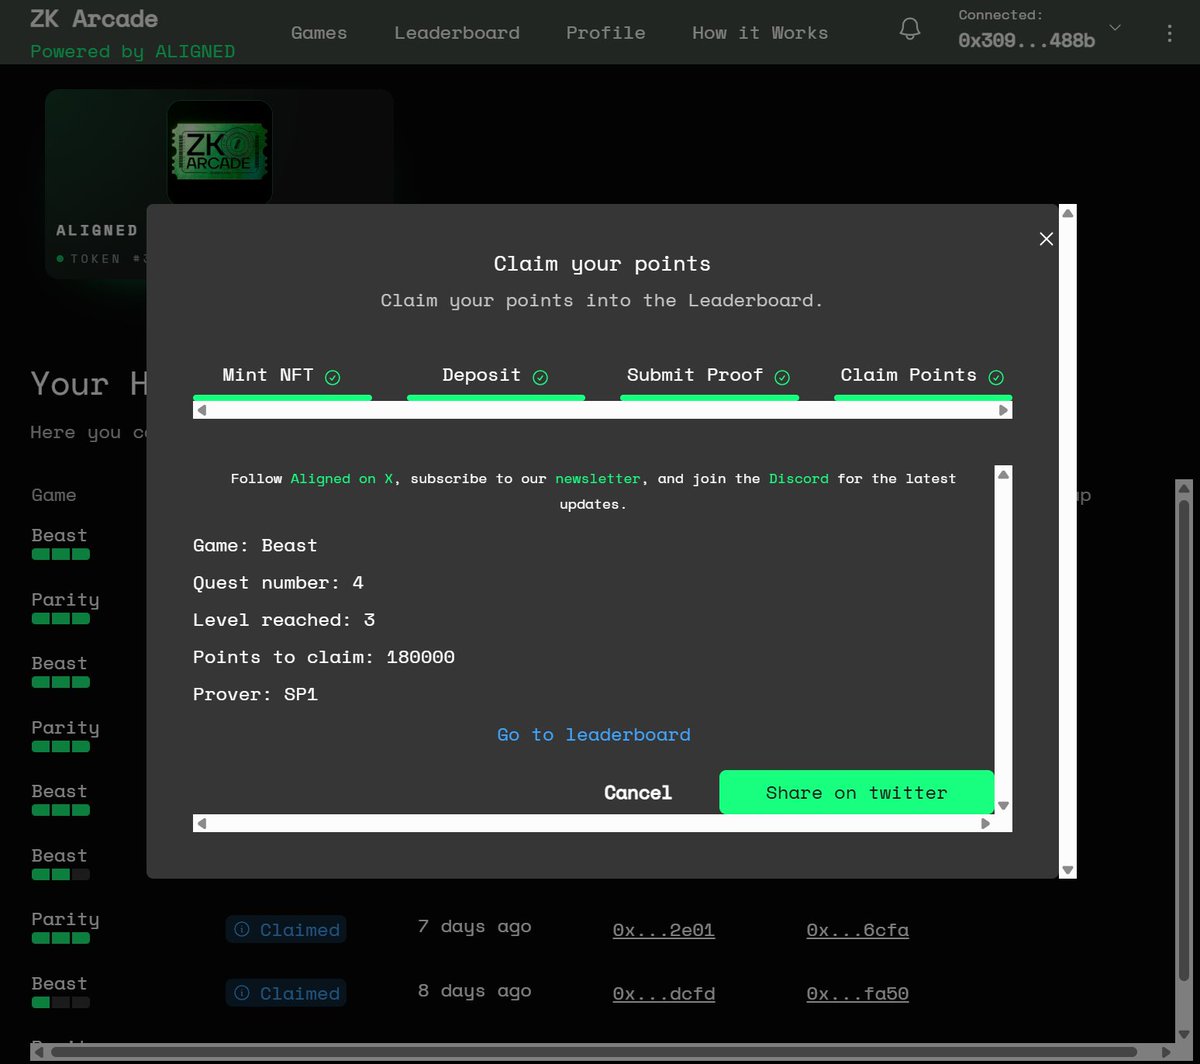Click the '7 days ago' timestamp
This screenshot has height=1064, width=1200.
[474, 927]
